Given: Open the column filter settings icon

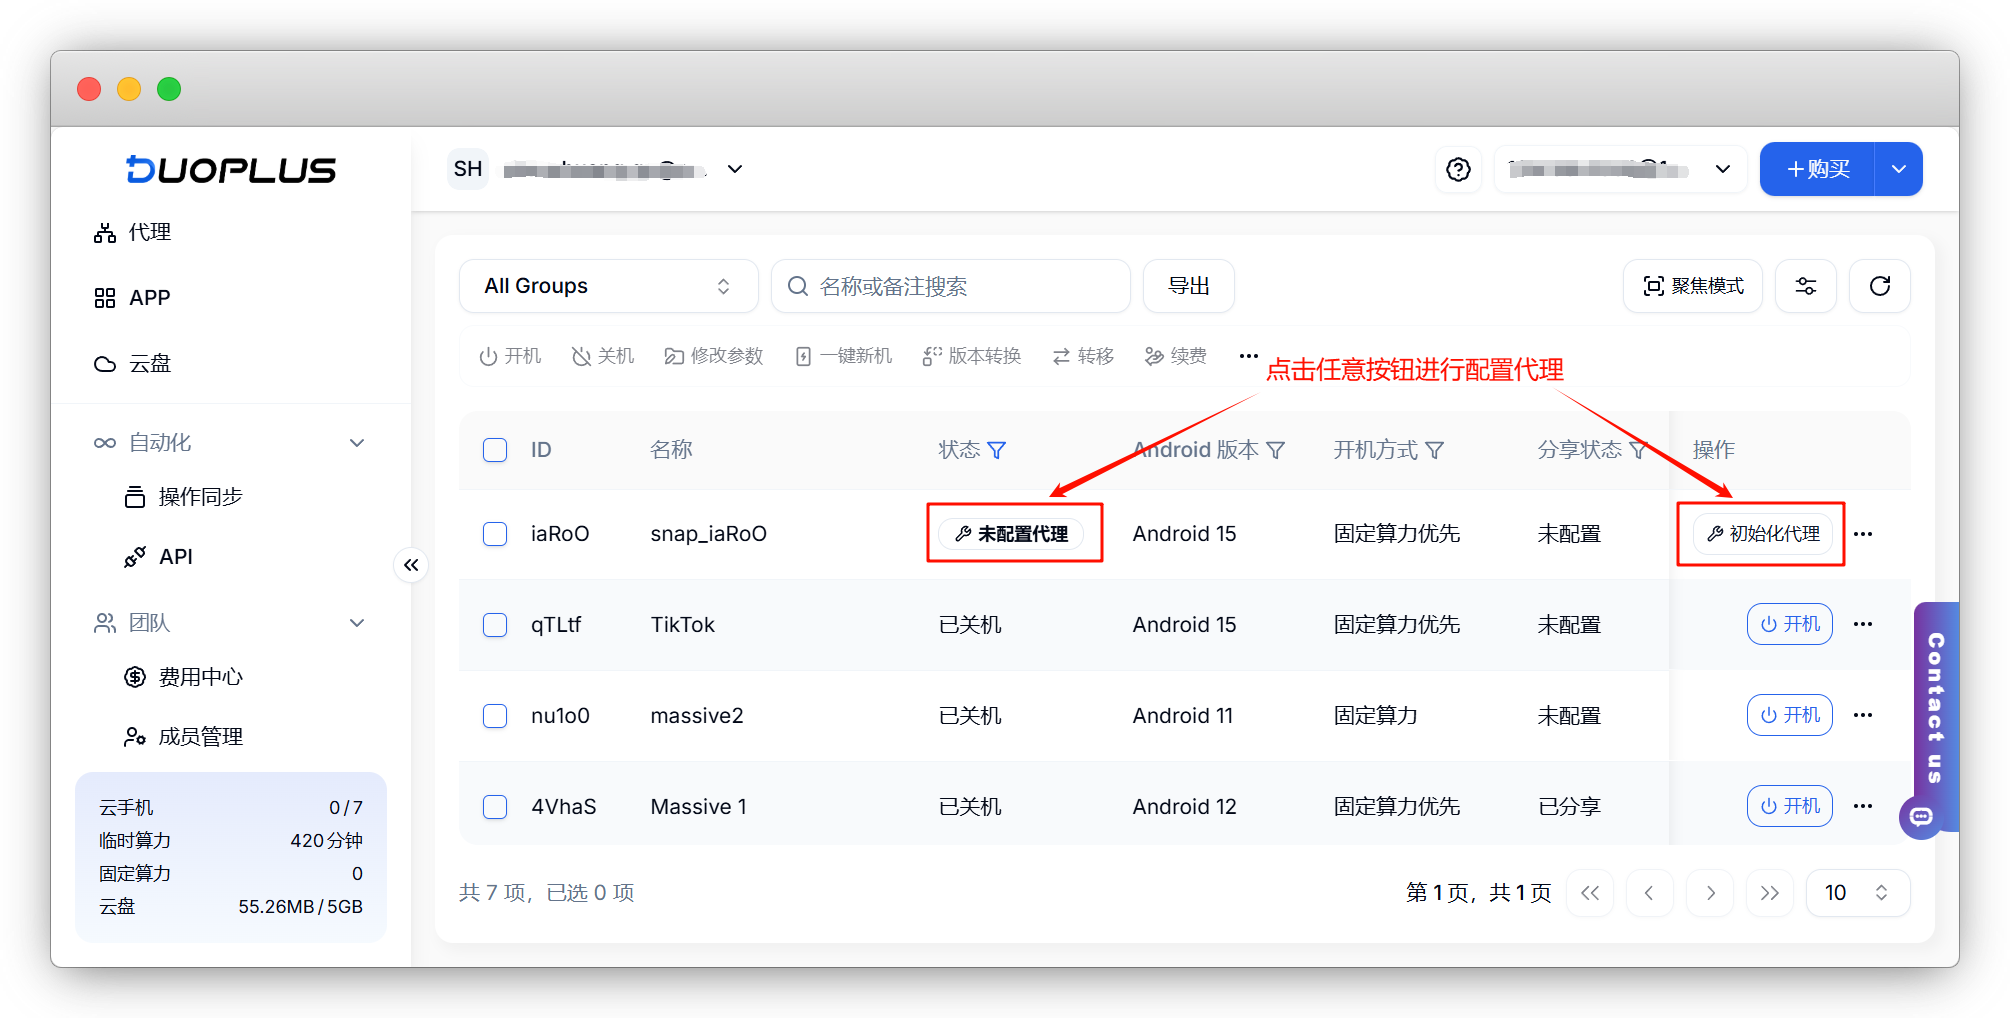Looking at the screenshot, I should click(x=1805, y=287).
